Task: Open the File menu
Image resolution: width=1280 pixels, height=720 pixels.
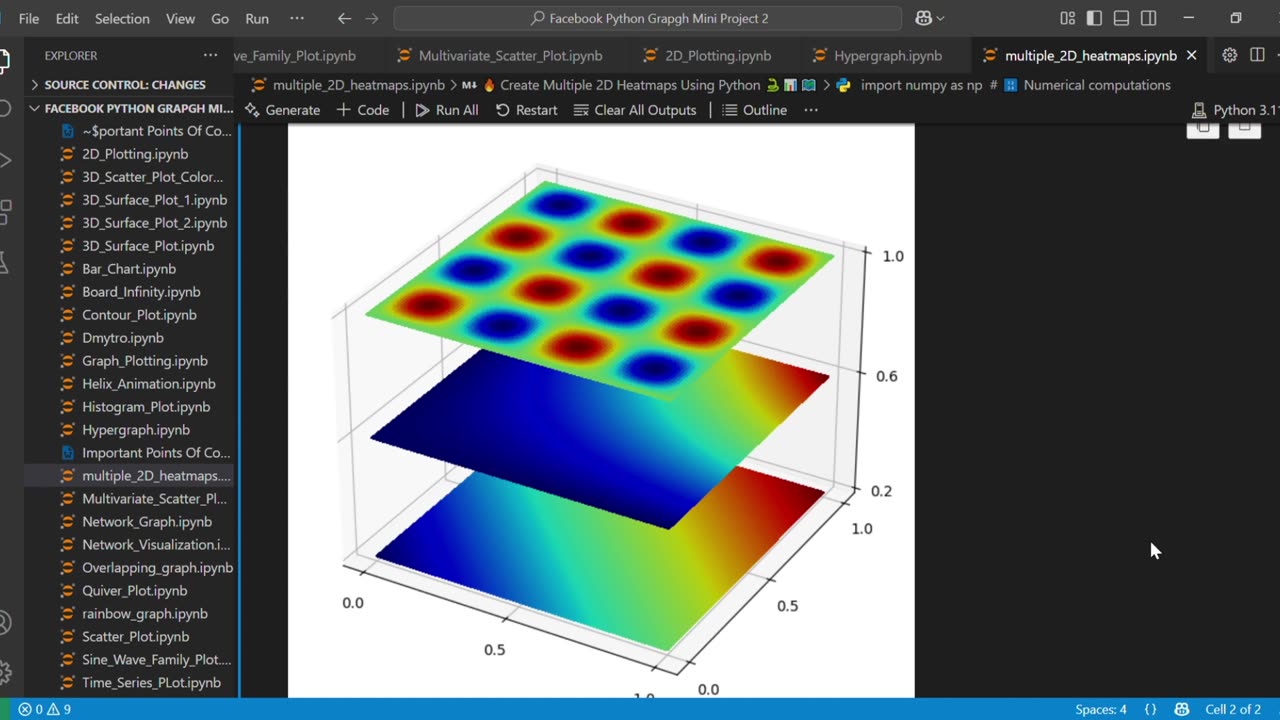Action: [x=29, y=18]
